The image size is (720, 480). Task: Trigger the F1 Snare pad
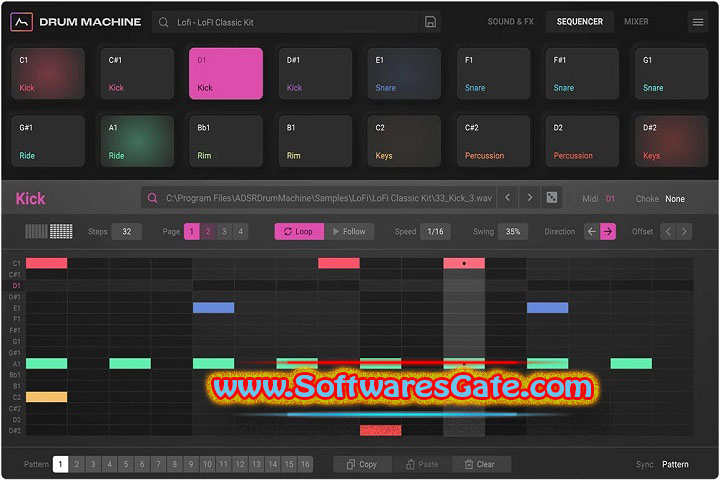(493, 73)
